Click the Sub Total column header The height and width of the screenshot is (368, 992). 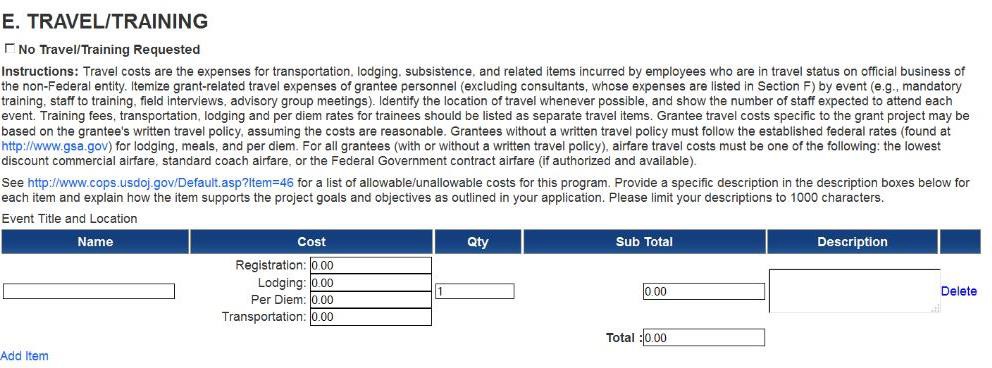click(644, 242)
